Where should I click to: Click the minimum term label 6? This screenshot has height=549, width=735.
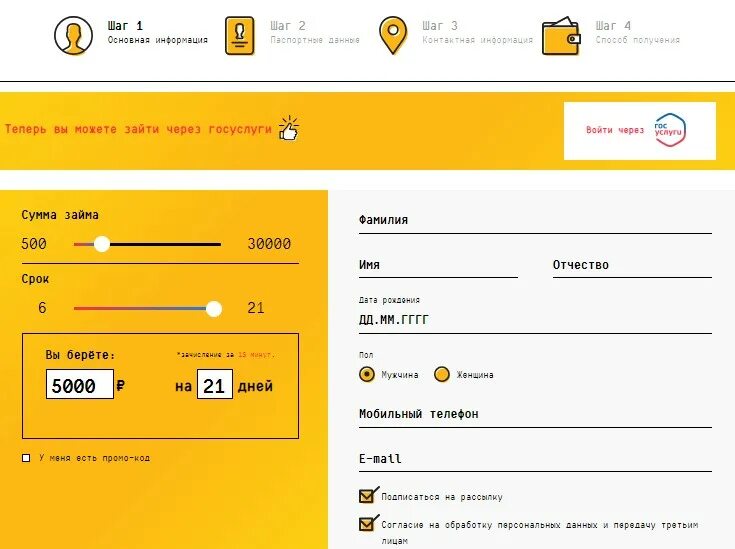(x=42, y=308)
